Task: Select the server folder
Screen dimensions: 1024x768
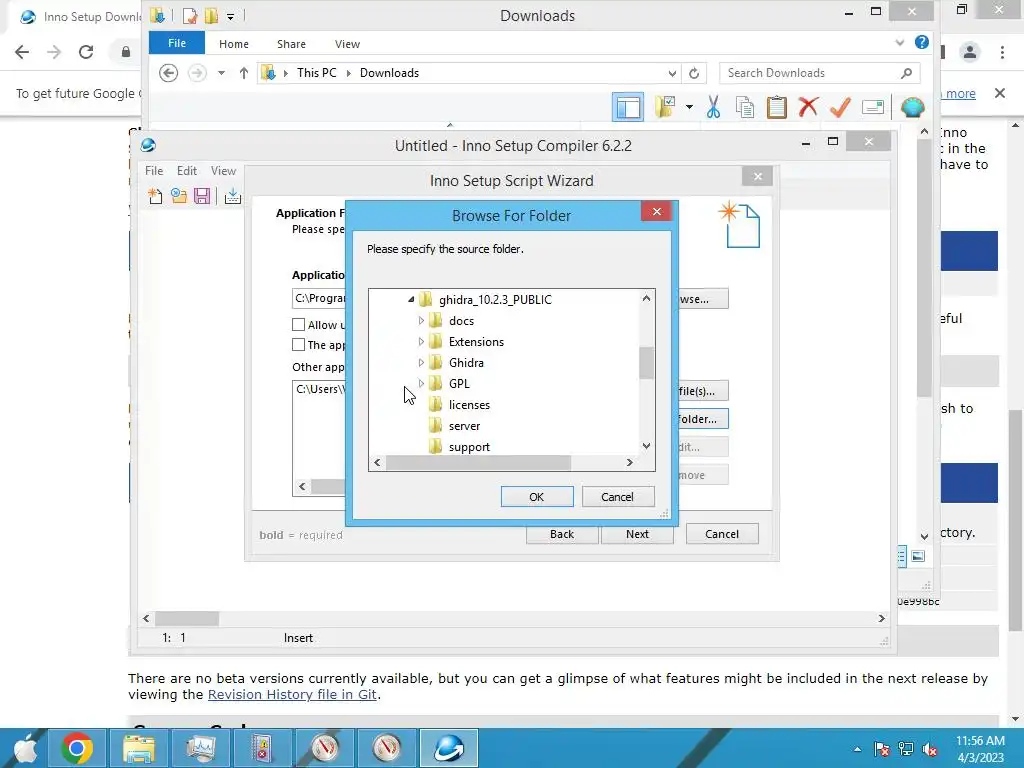Action: coord(464,426)
